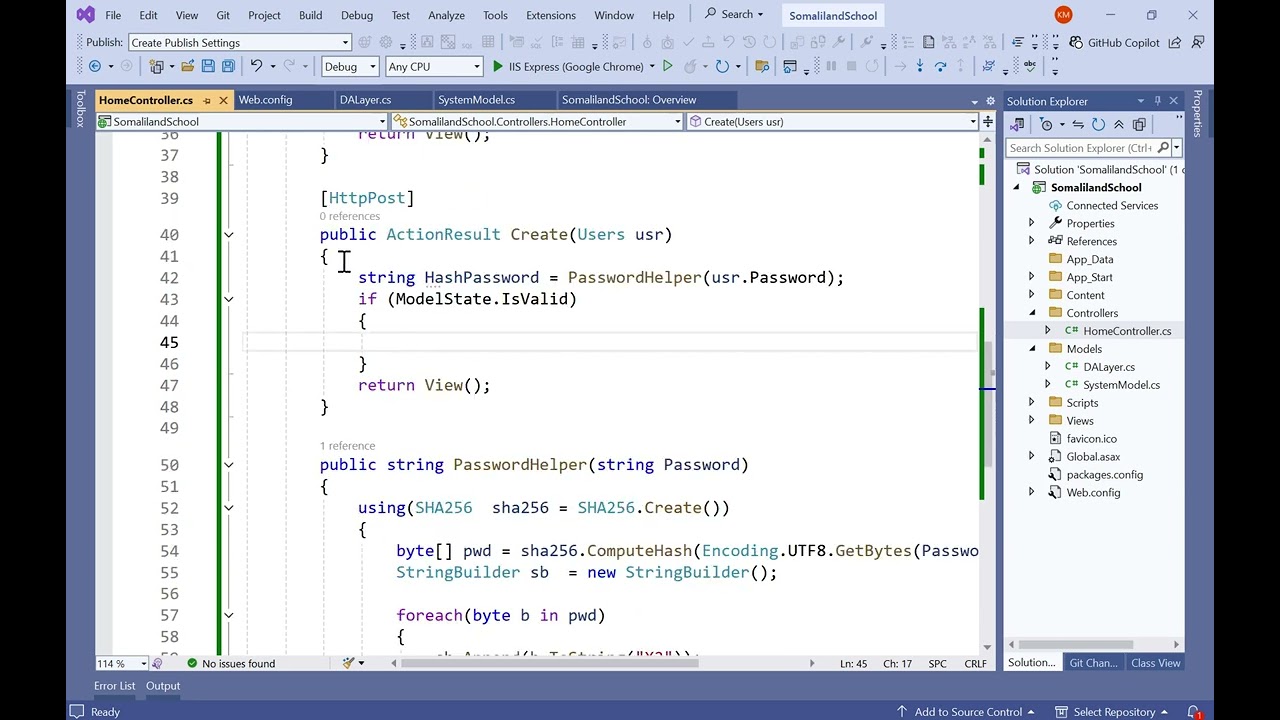Expand the Views folder in Solution Explorer
1280x720 pixels.
[x=1032, y=421]
